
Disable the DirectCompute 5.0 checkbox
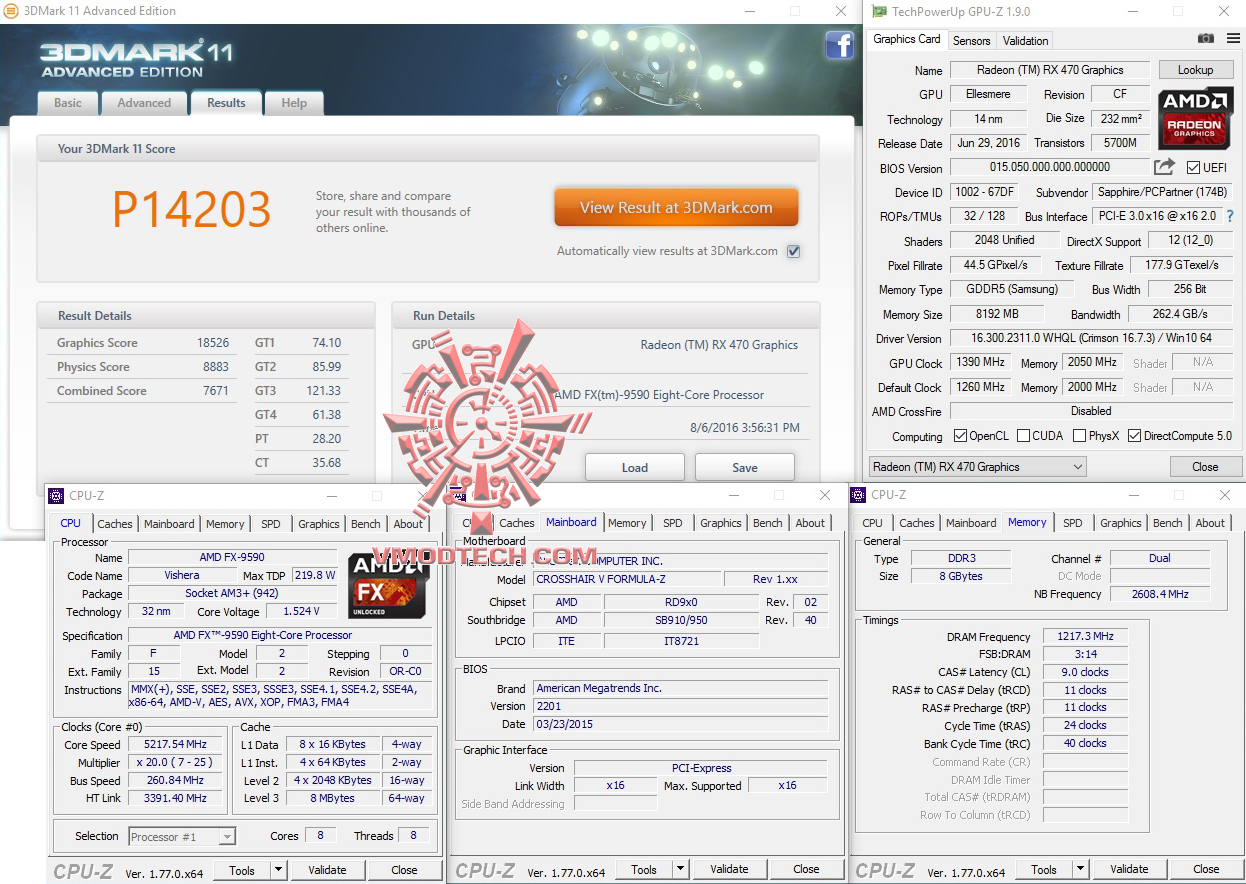click(x=1133, y=435)
